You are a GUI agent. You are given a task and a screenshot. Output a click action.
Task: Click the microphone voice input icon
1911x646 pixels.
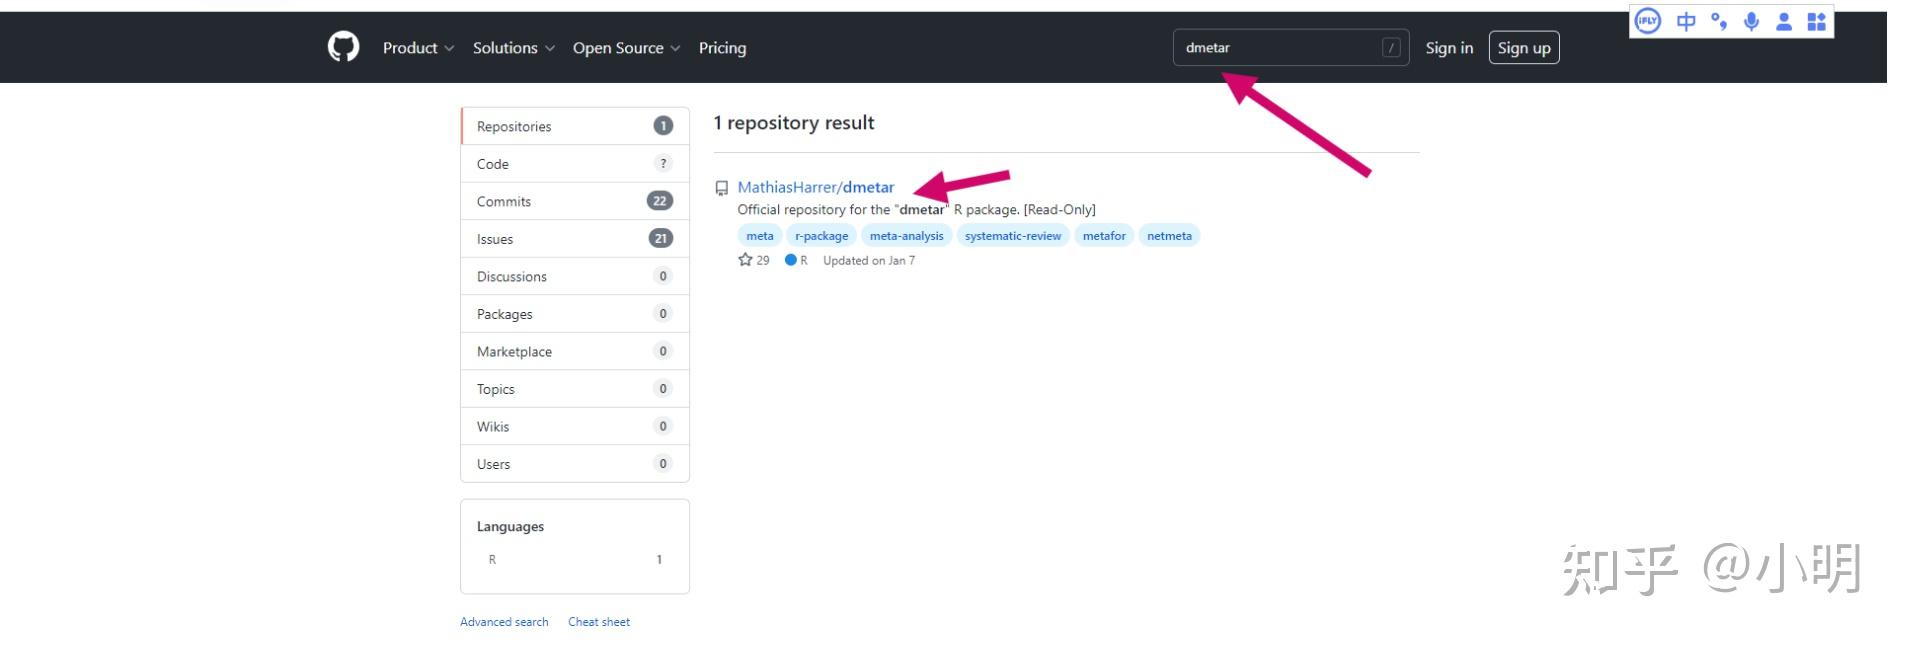pyautogui.click(x=1751, y=21)
